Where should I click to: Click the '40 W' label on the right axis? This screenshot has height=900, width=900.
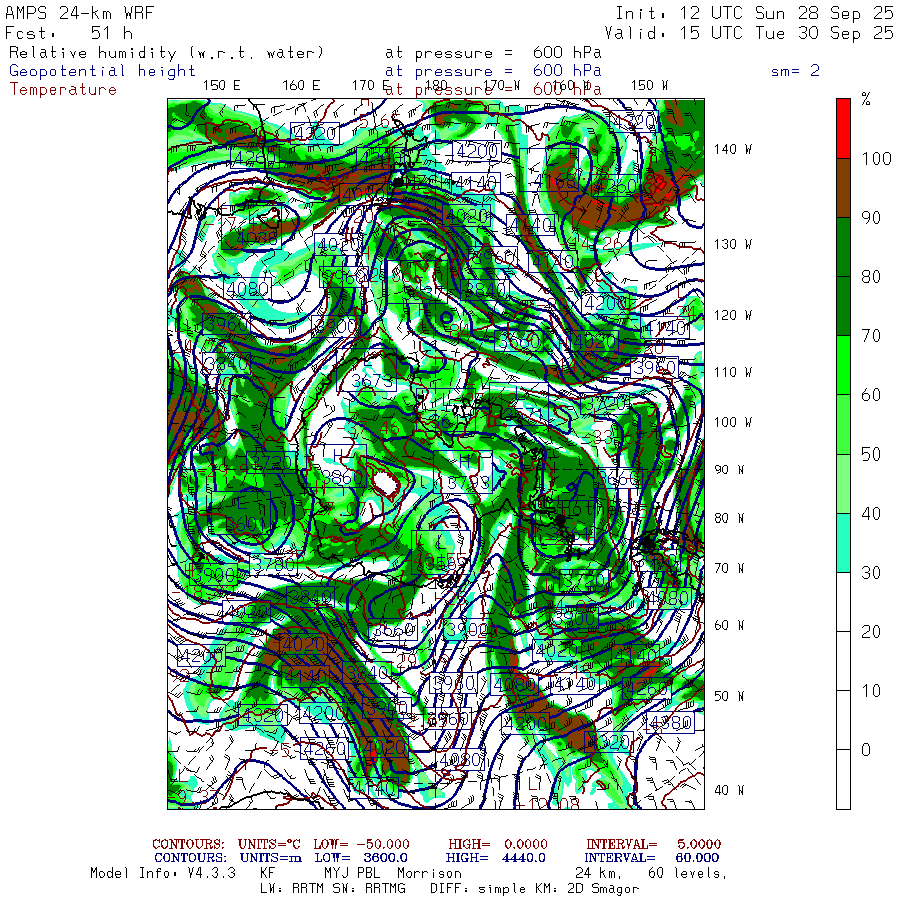(729, 790)
